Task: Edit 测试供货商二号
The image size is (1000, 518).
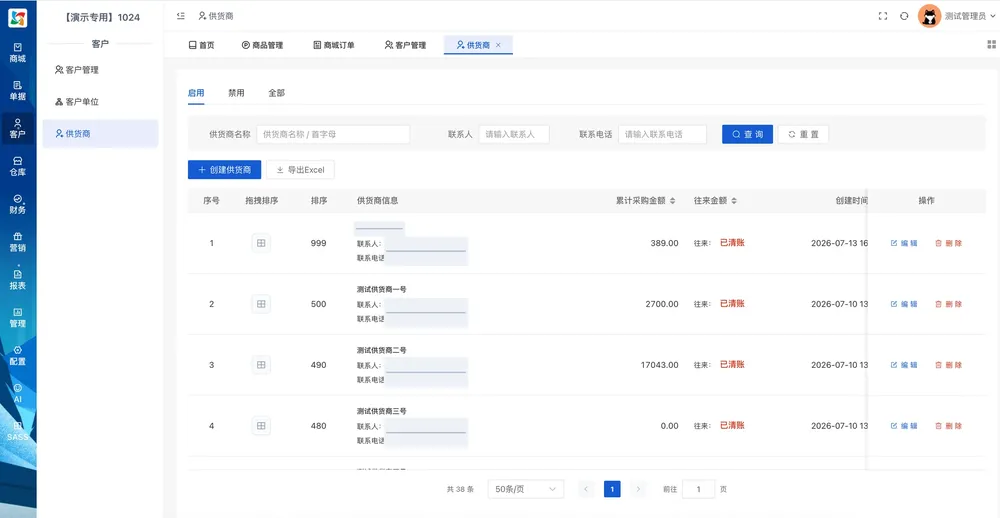Action: click(904, 365)
